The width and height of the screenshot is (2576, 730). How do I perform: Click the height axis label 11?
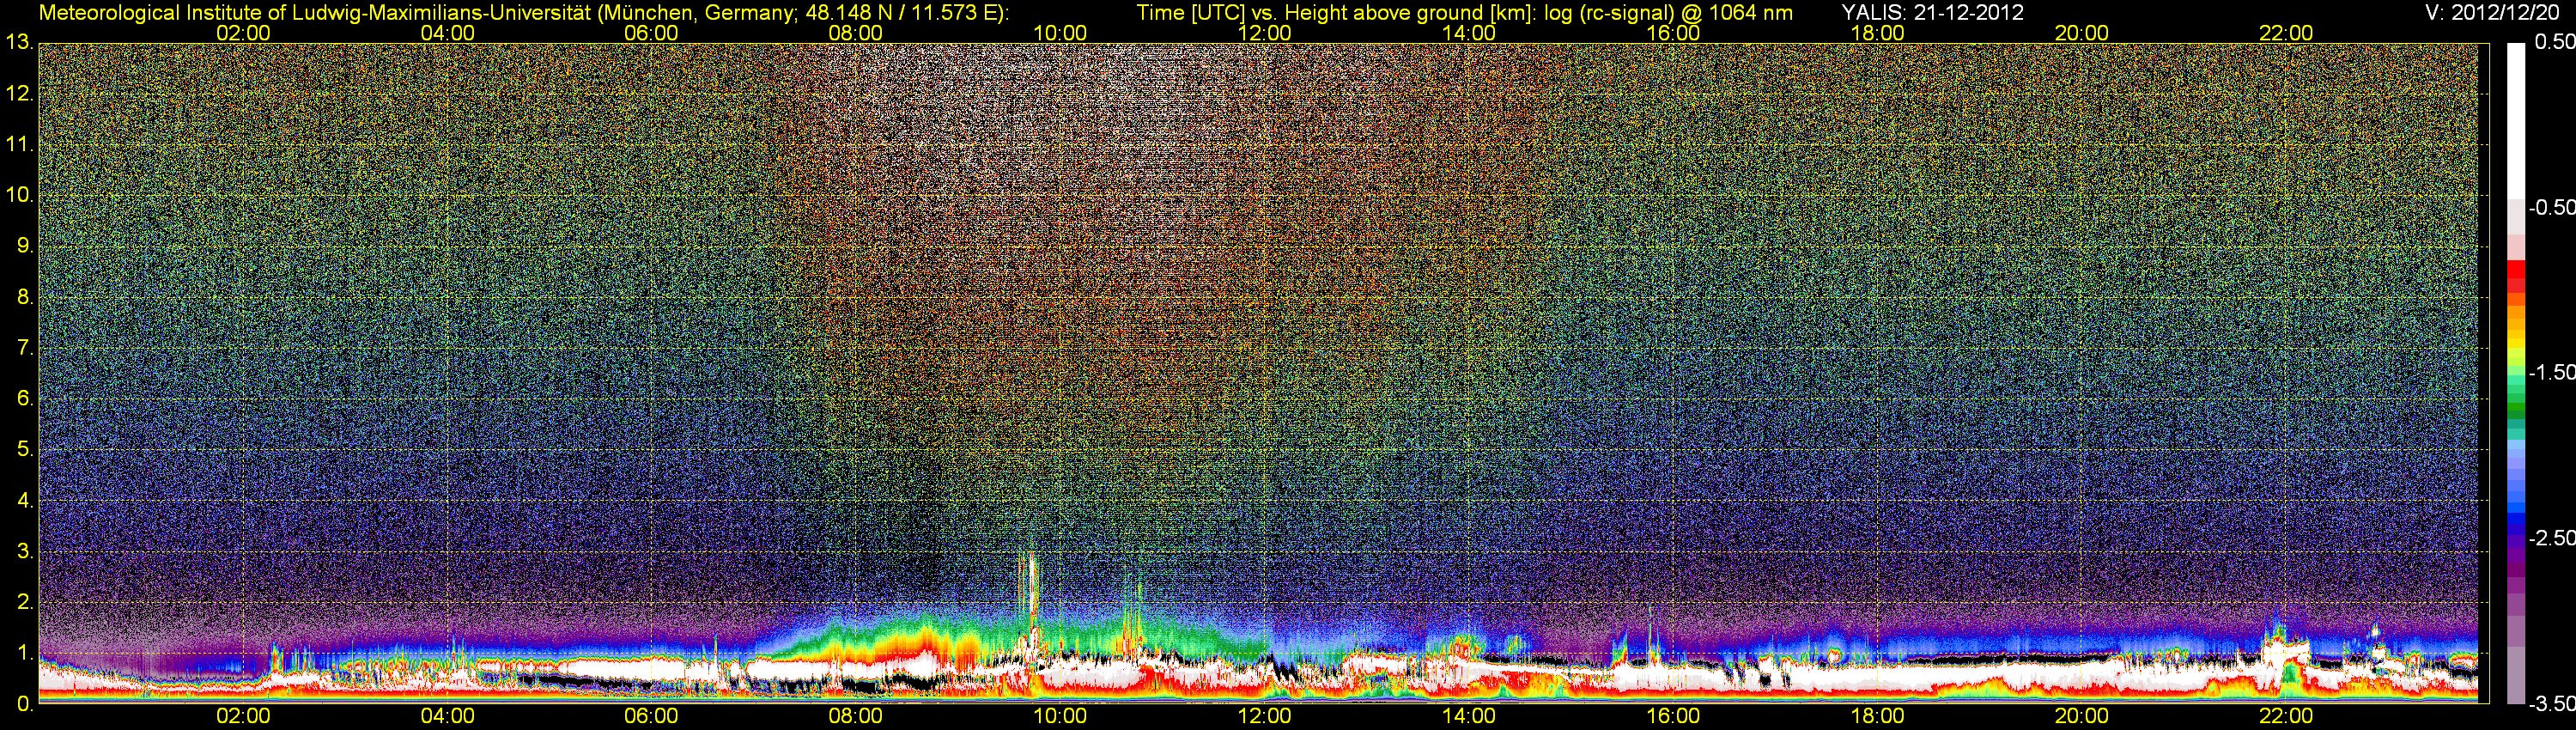(x=18, y=145)
